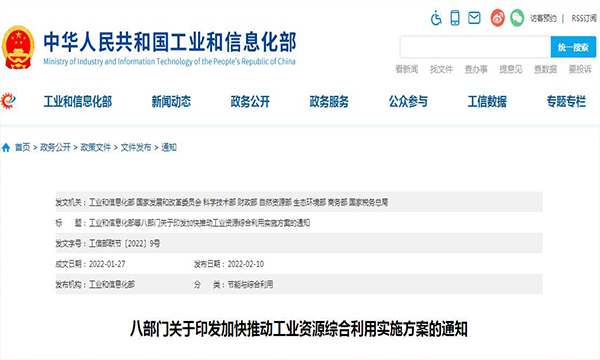The height and width of the screenshot is (360, 600).
Task: Go to 政务公开 breadcrumb link
Action: (x=55, y=147)
